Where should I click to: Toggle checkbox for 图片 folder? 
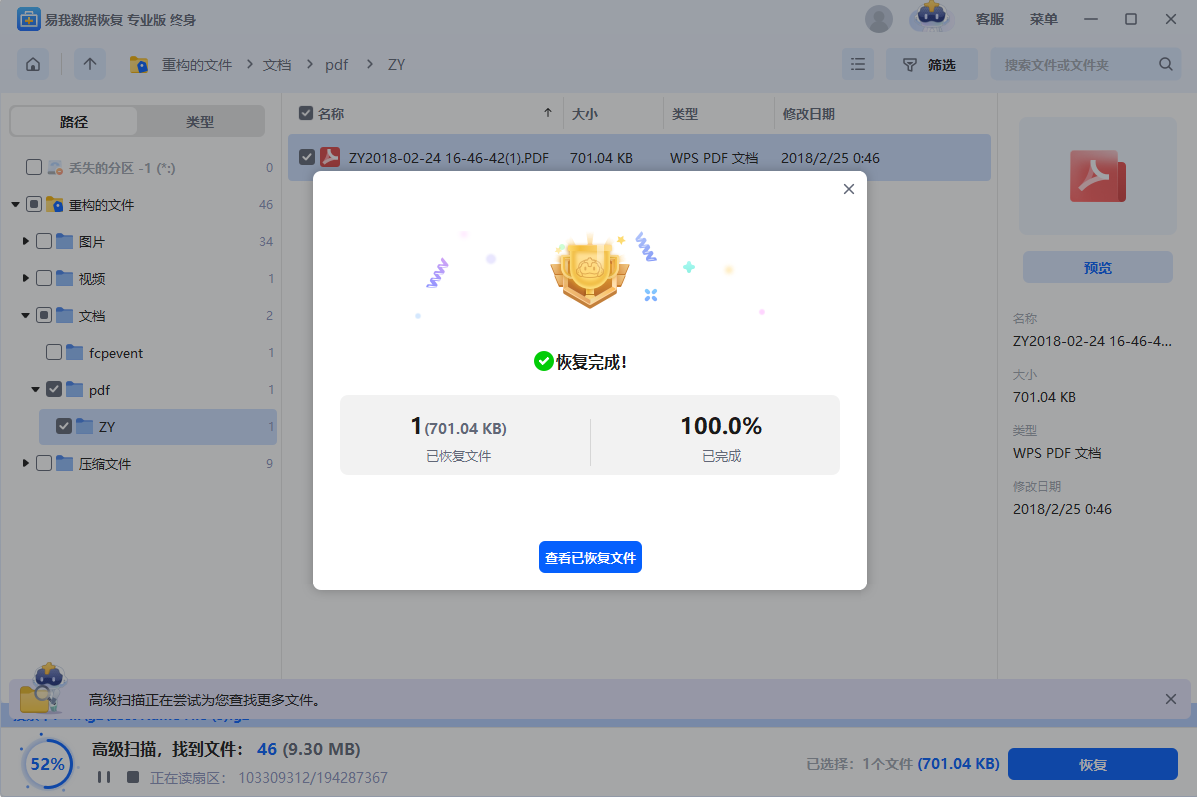tap(44, 242)
